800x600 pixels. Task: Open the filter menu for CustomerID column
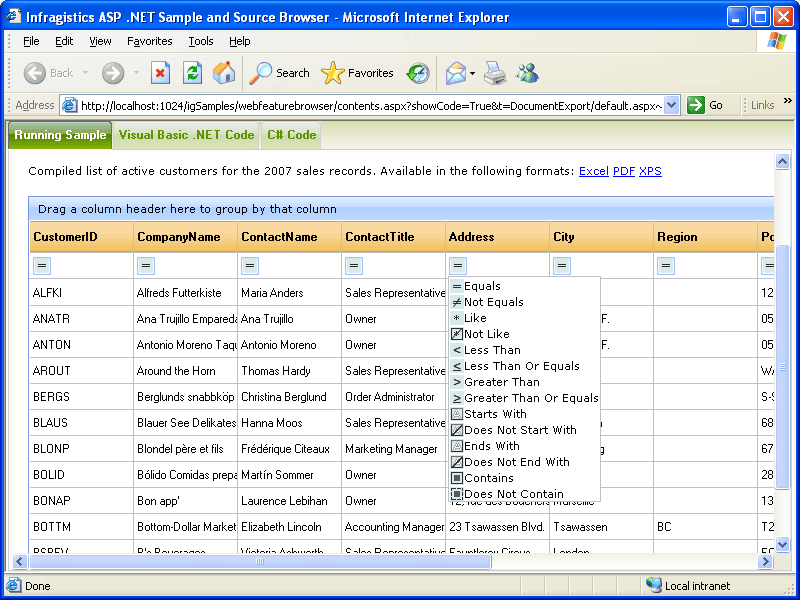coord(39,265)
